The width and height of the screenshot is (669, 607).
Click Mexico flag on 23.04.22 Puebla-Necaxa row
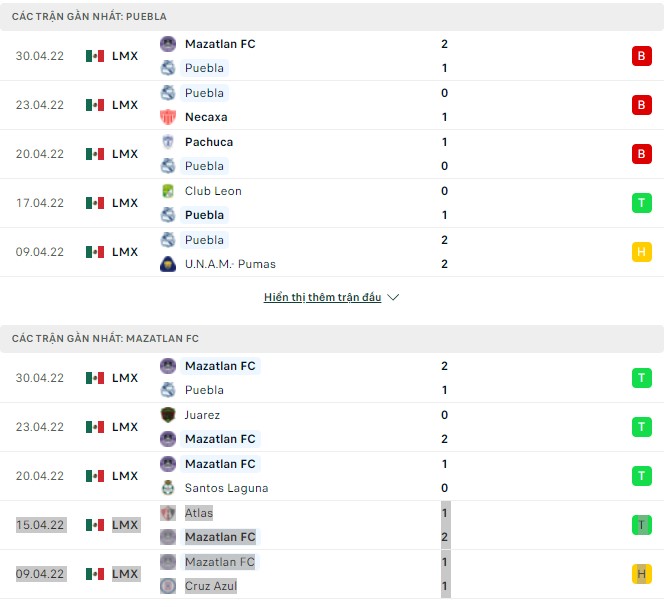pyautogui.click(x=95, y=105)
